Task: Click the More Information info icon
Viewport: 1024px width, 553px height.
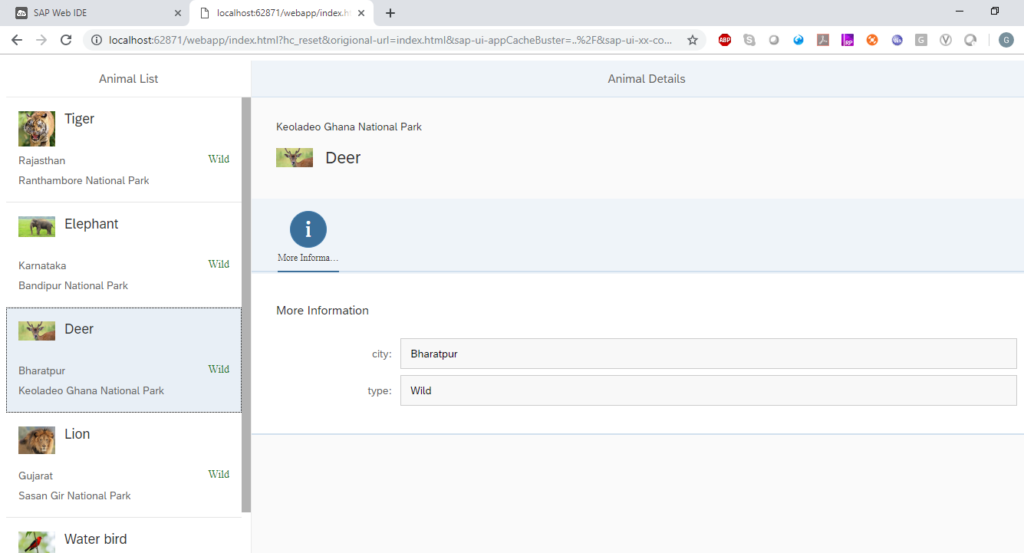Action: coord(308,229)
